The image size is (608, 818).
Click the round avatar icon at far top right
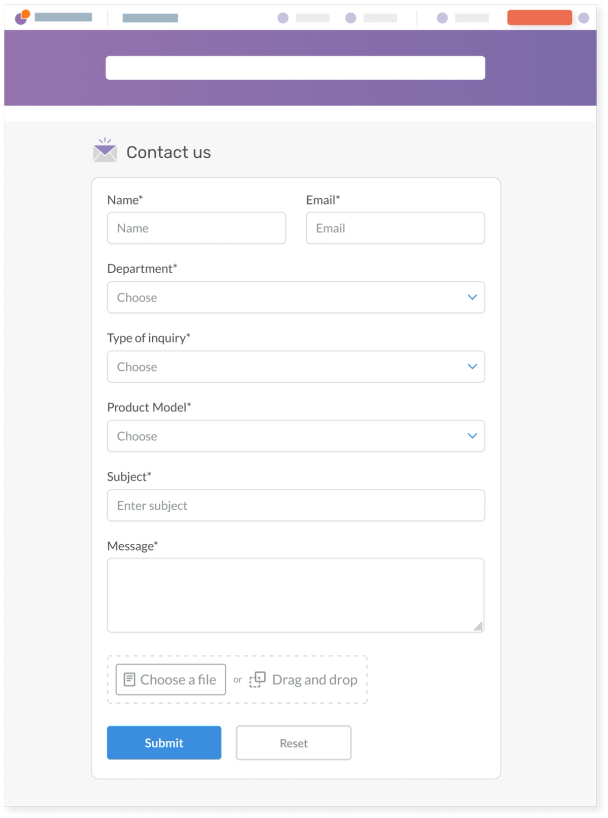[x=584, y=18]
